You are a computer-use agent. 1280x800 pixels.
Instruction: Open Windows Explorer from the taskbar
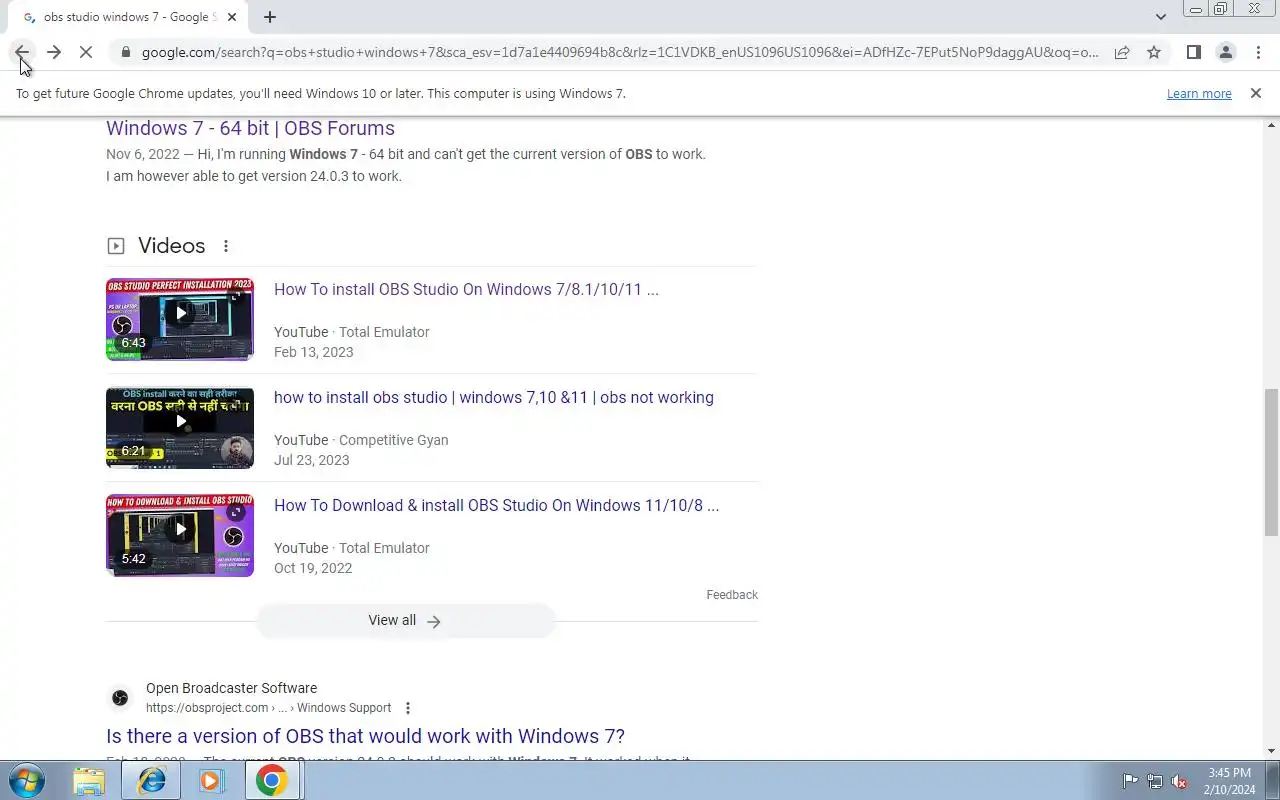click(x=89, y=780)
